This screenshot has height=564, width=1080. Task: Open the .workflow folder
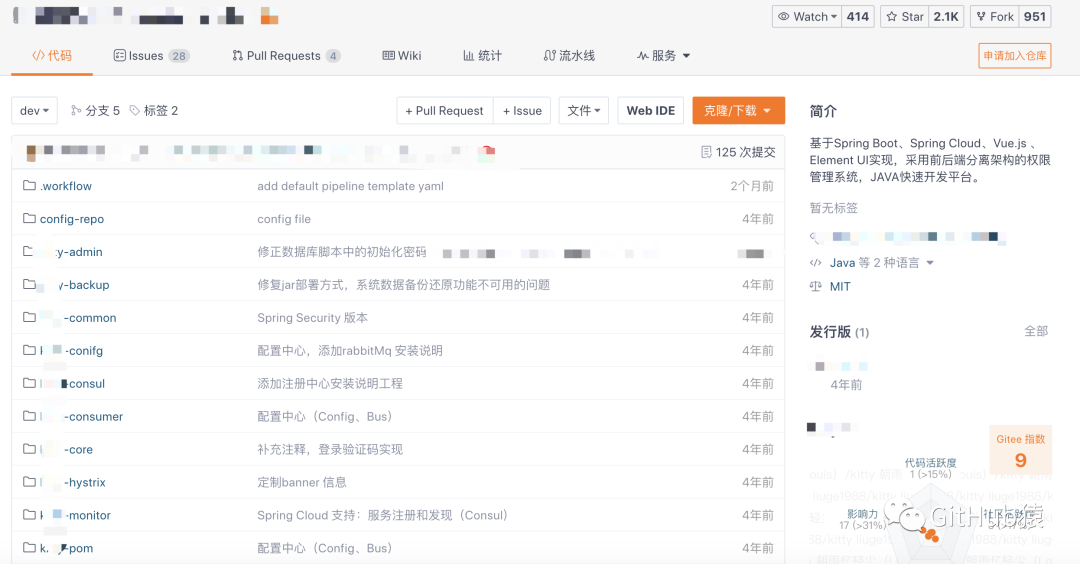pos(66,186)
